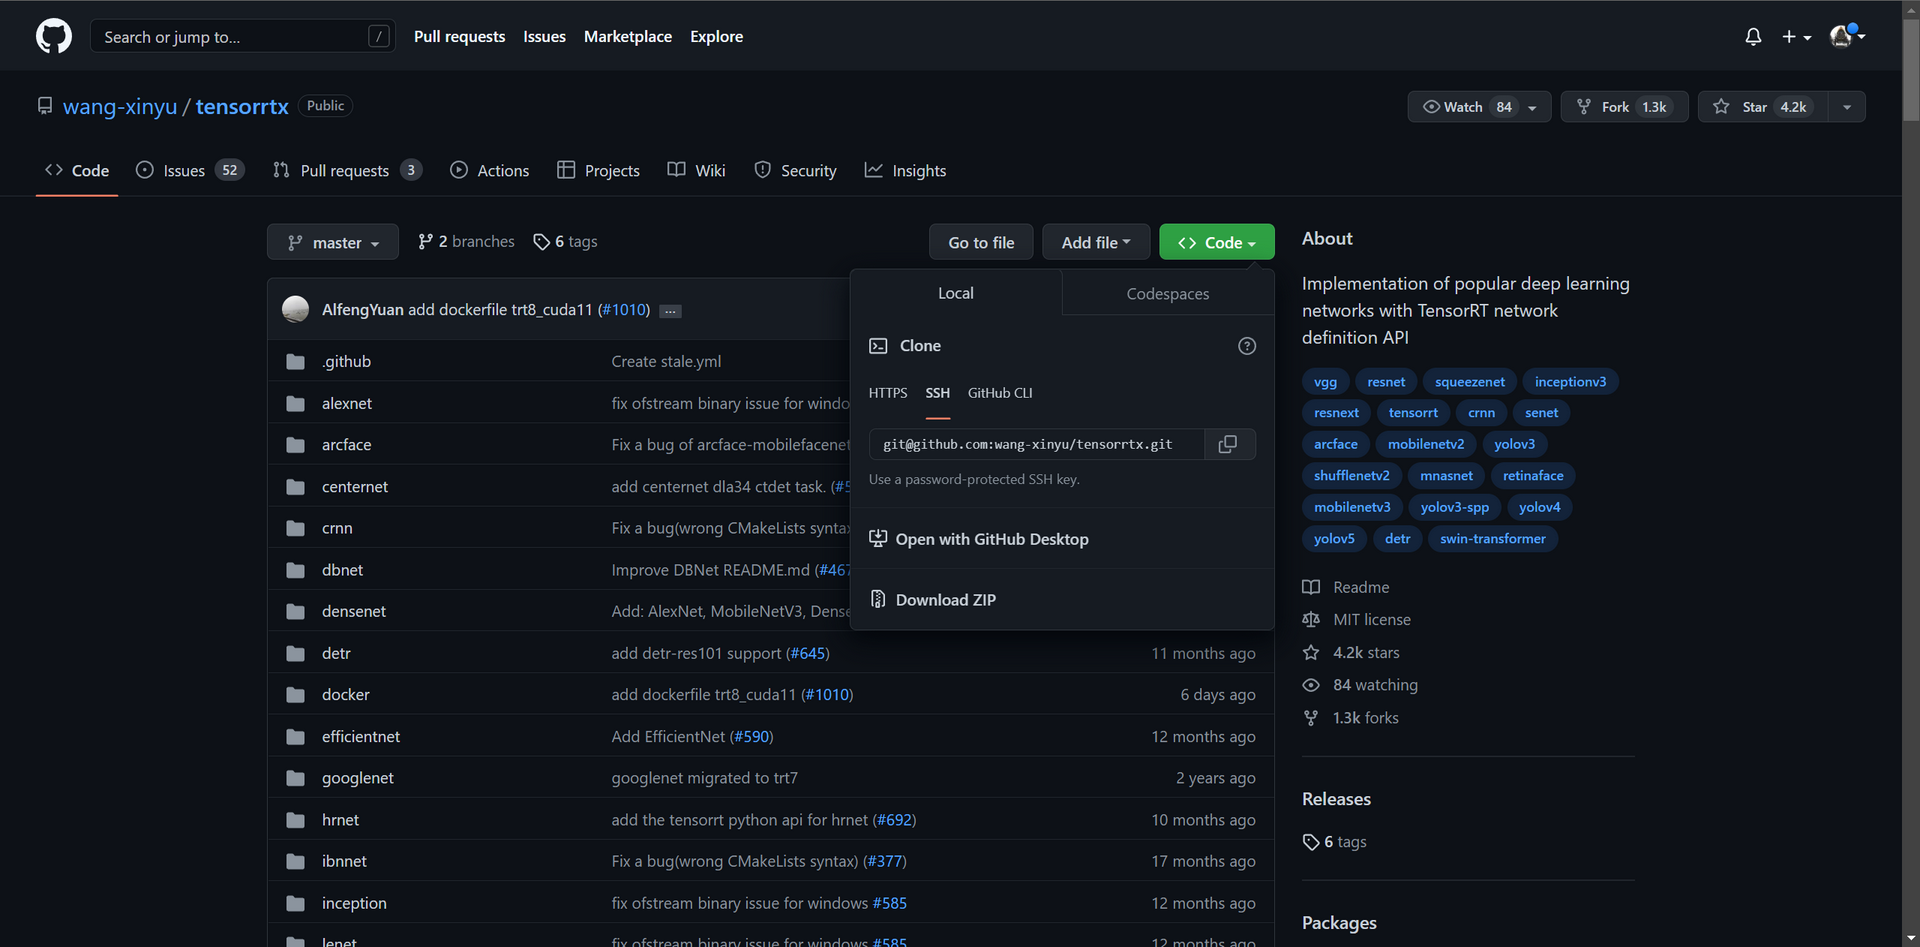Click the MIT license scale icon
Image resolution: width=1920 pixels, height=947 pixels.
pyautogui.click(x=1311, y=620)
